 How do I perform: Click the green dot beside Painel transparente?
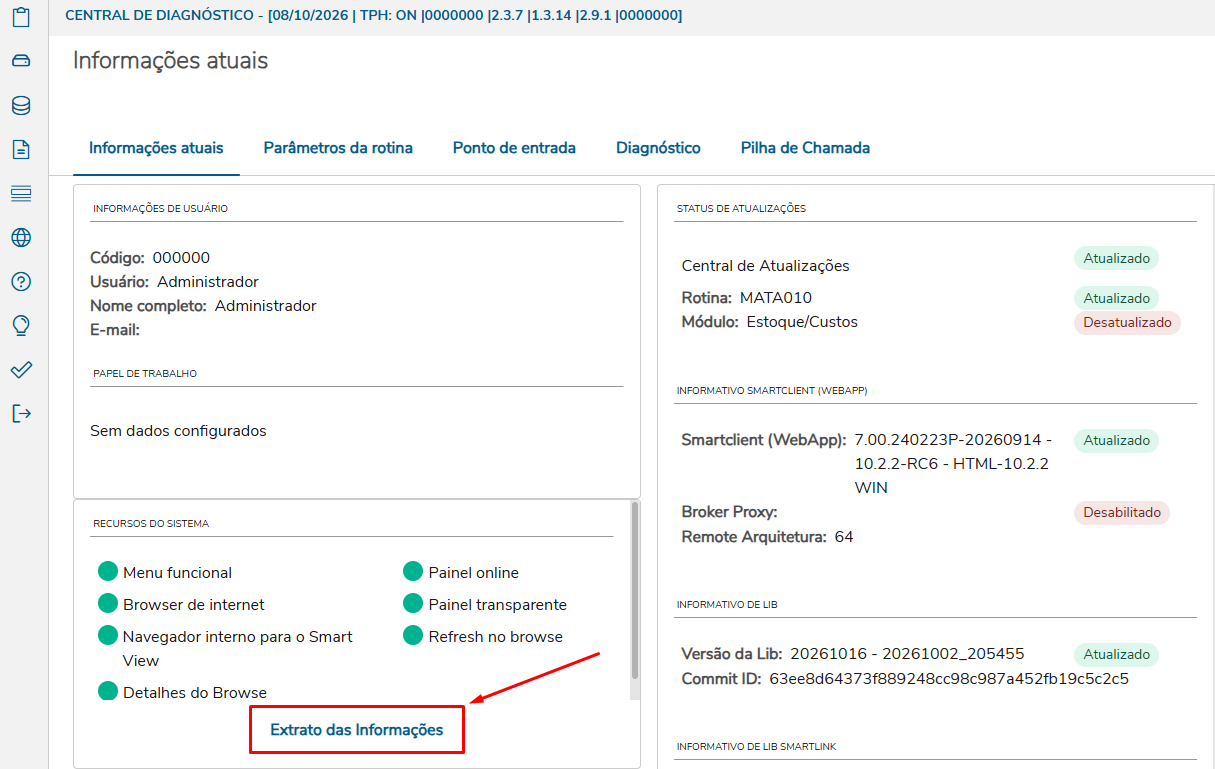pyautogui.click(x=413, y=603)
